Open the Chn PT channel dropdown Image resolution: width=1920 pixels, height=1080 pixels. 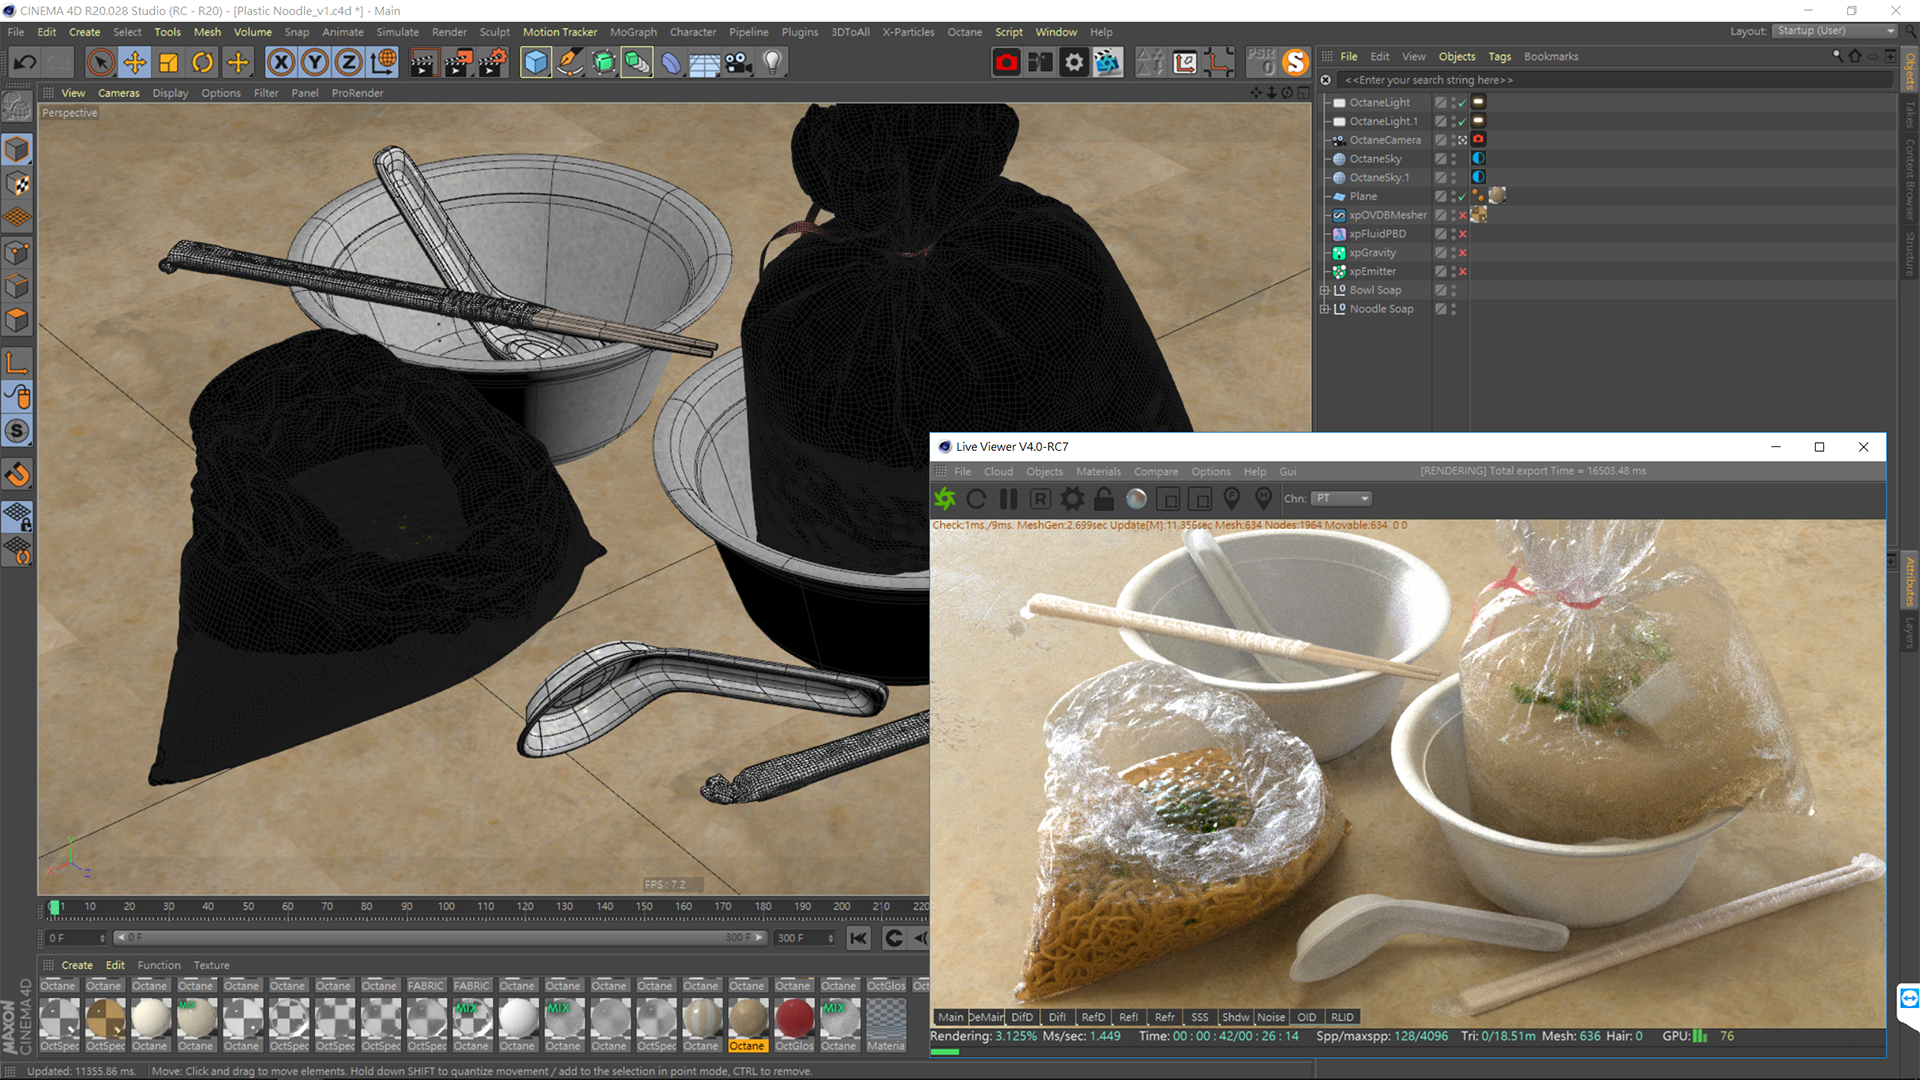pyautogui.click(x=1342, y=498)
